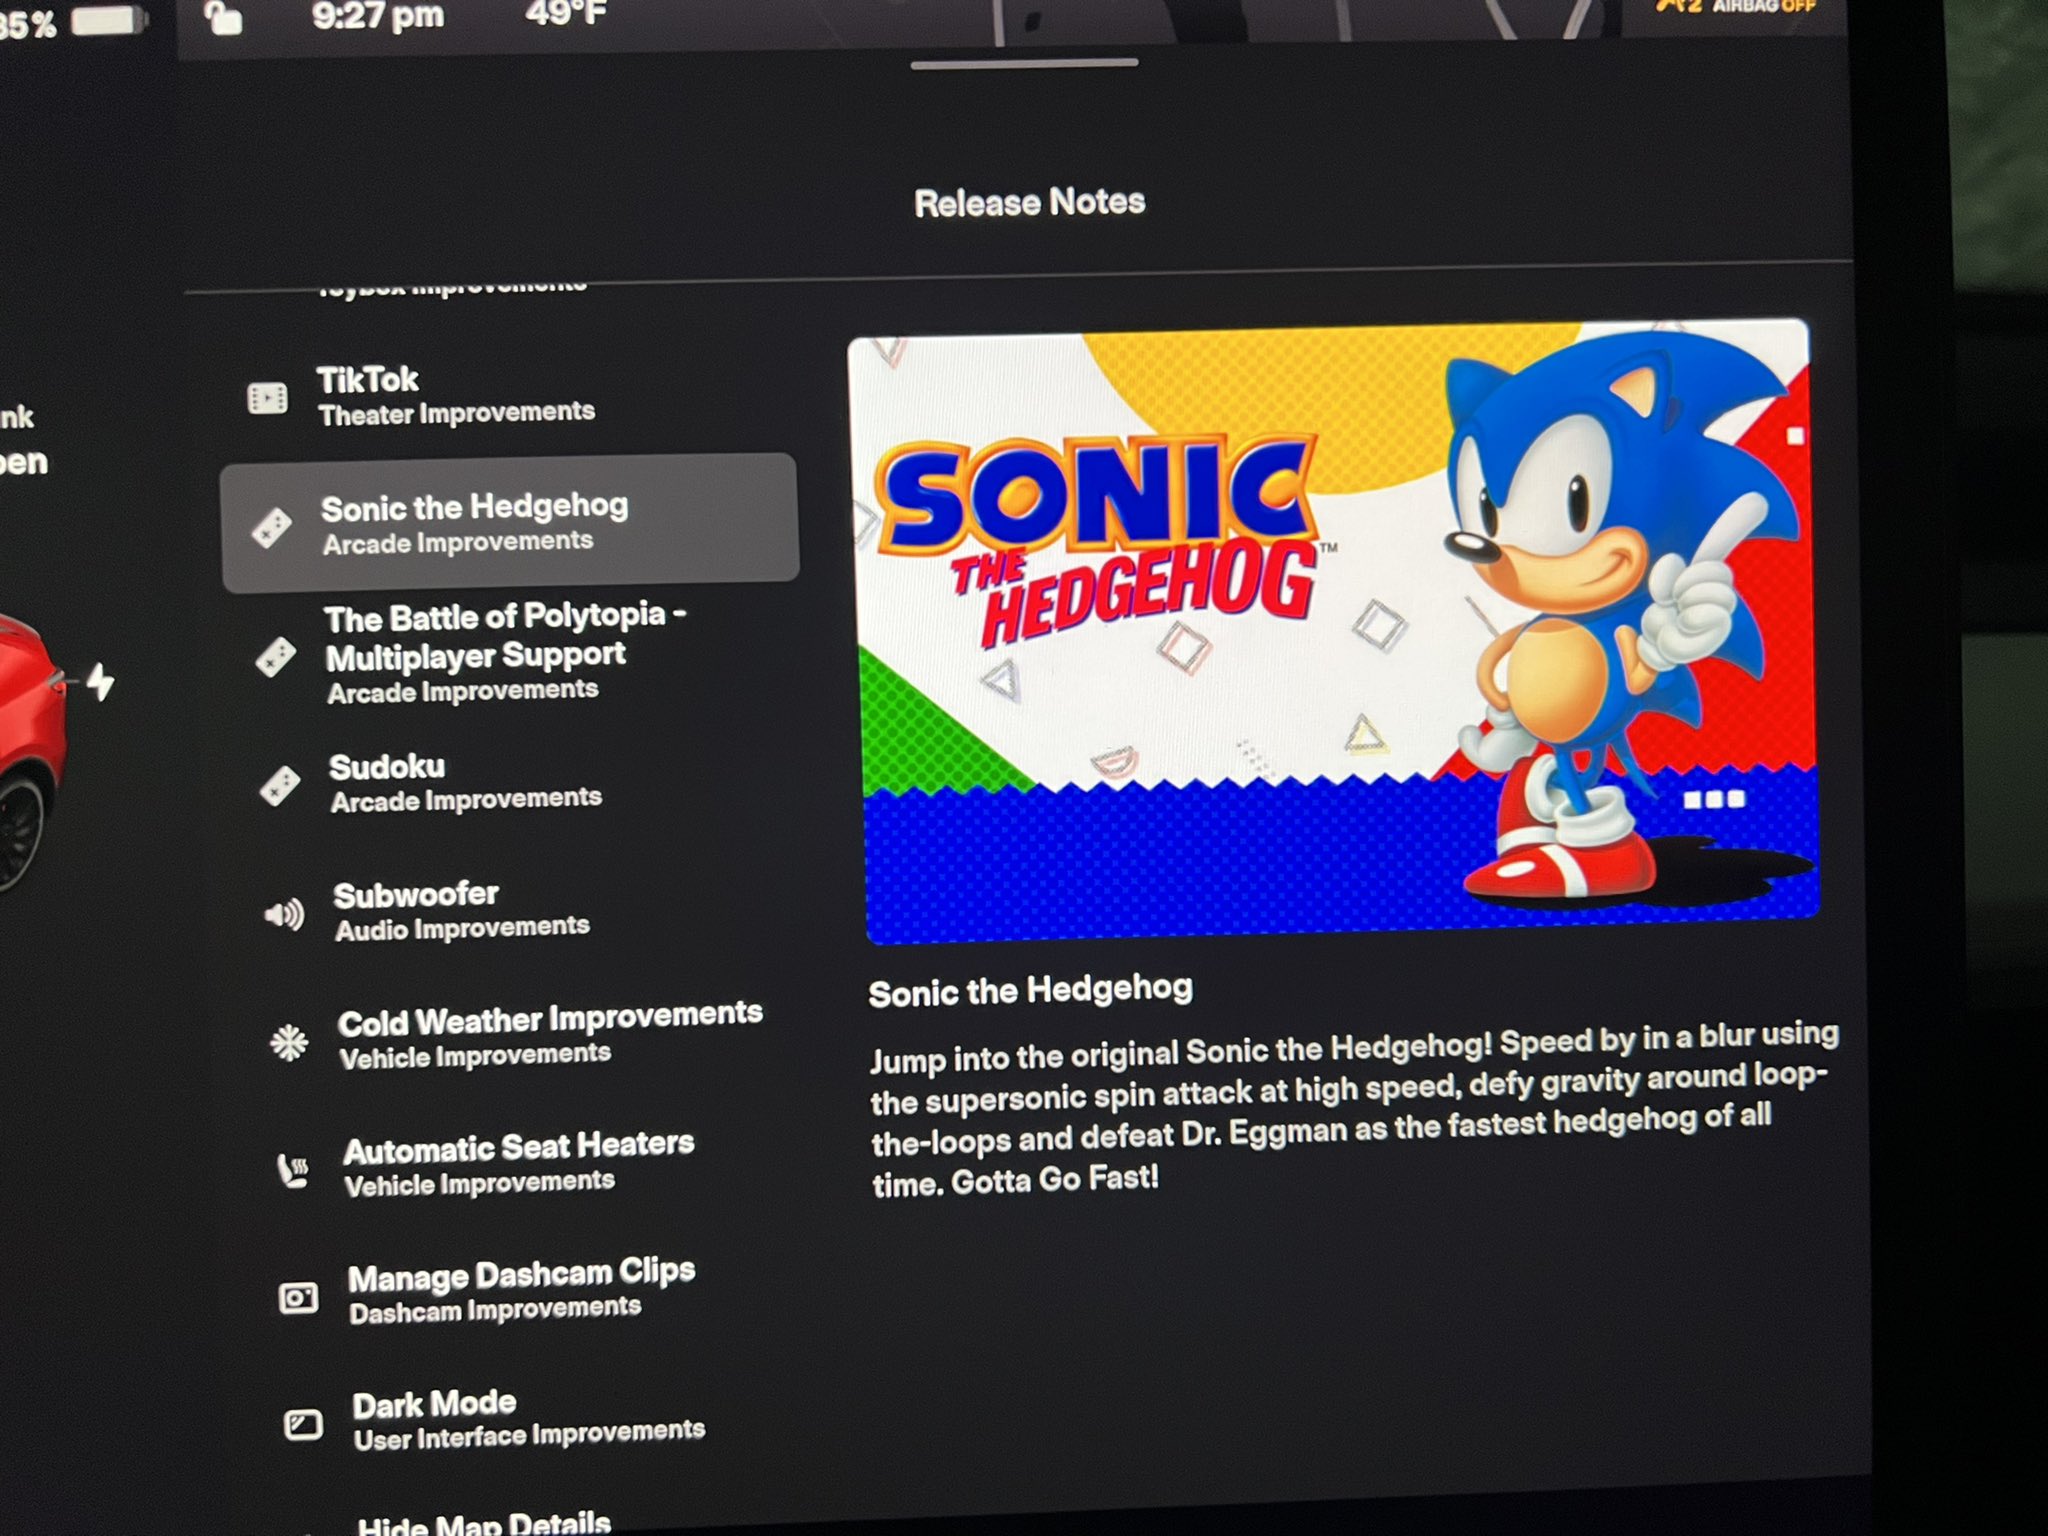Click the Dashcam camera icon

tap(298, 1298)
